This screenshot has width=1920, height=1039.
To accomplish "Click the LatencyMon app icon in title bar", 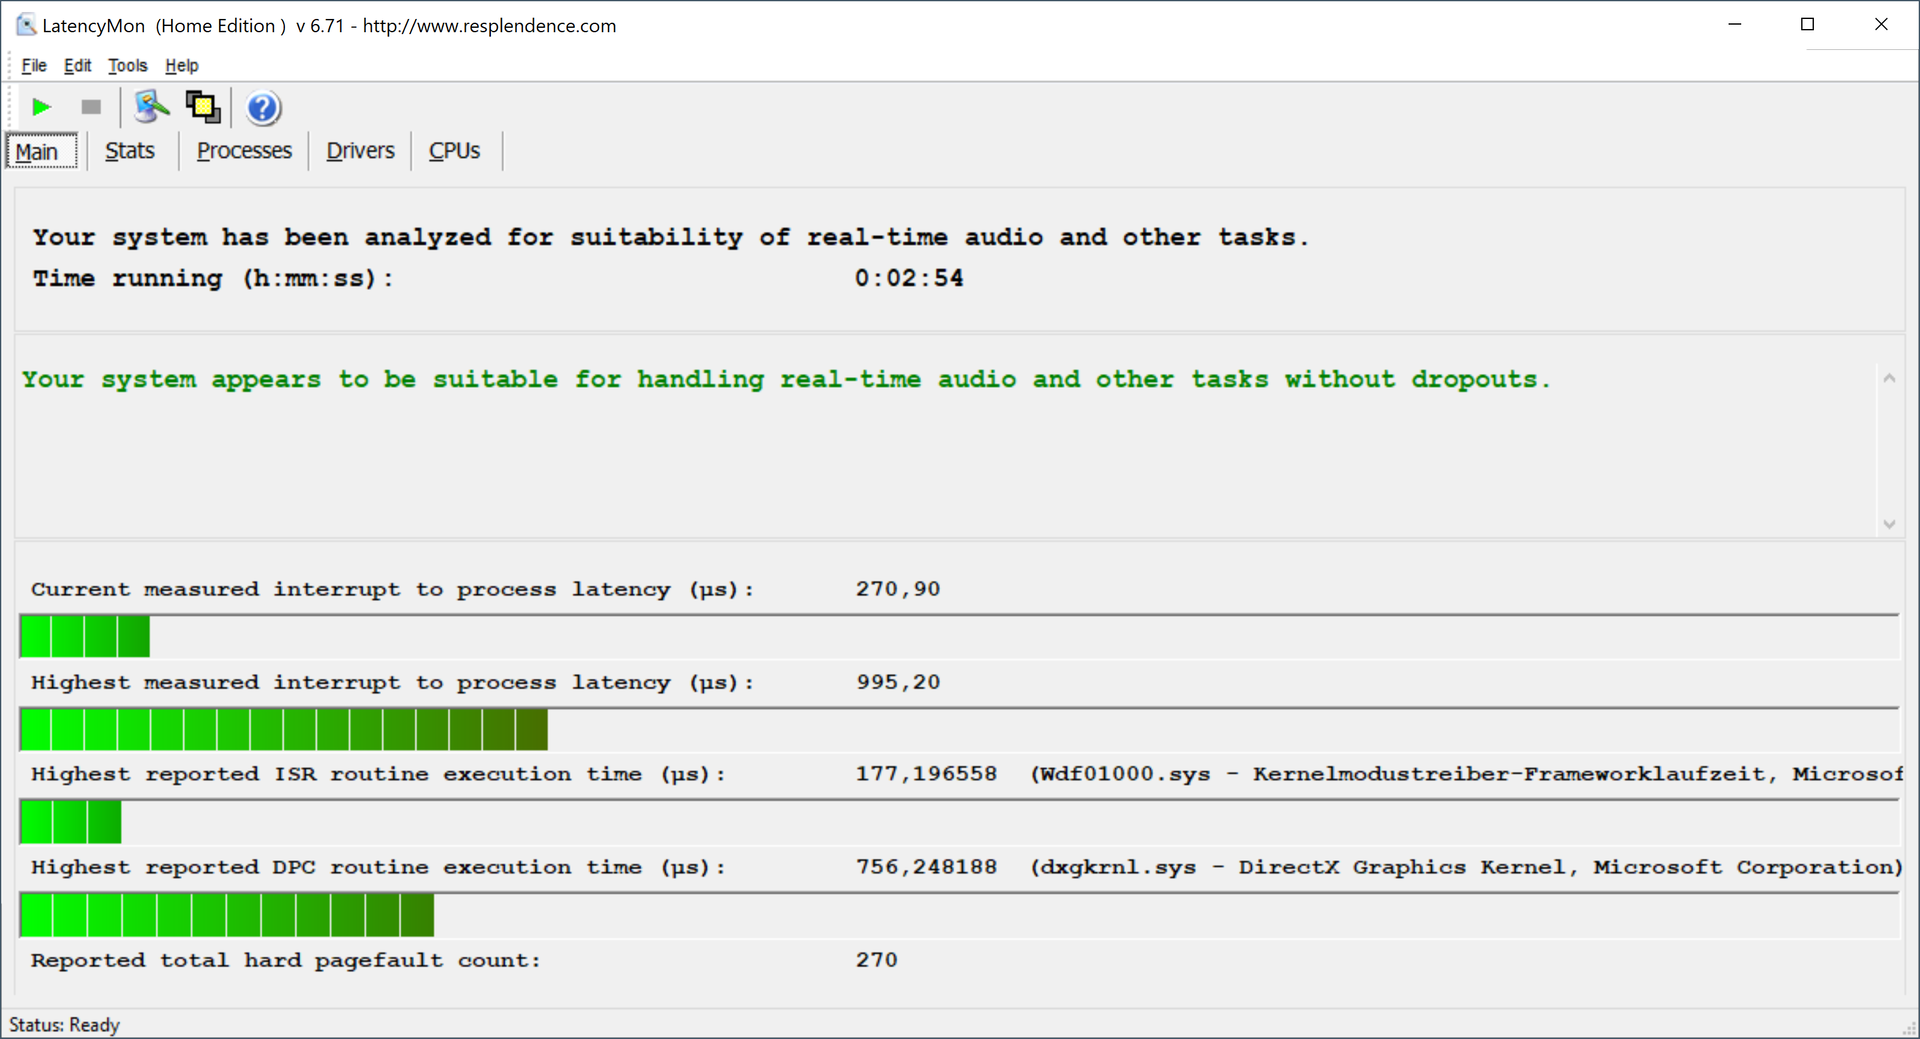I will [x=26, y=25].
